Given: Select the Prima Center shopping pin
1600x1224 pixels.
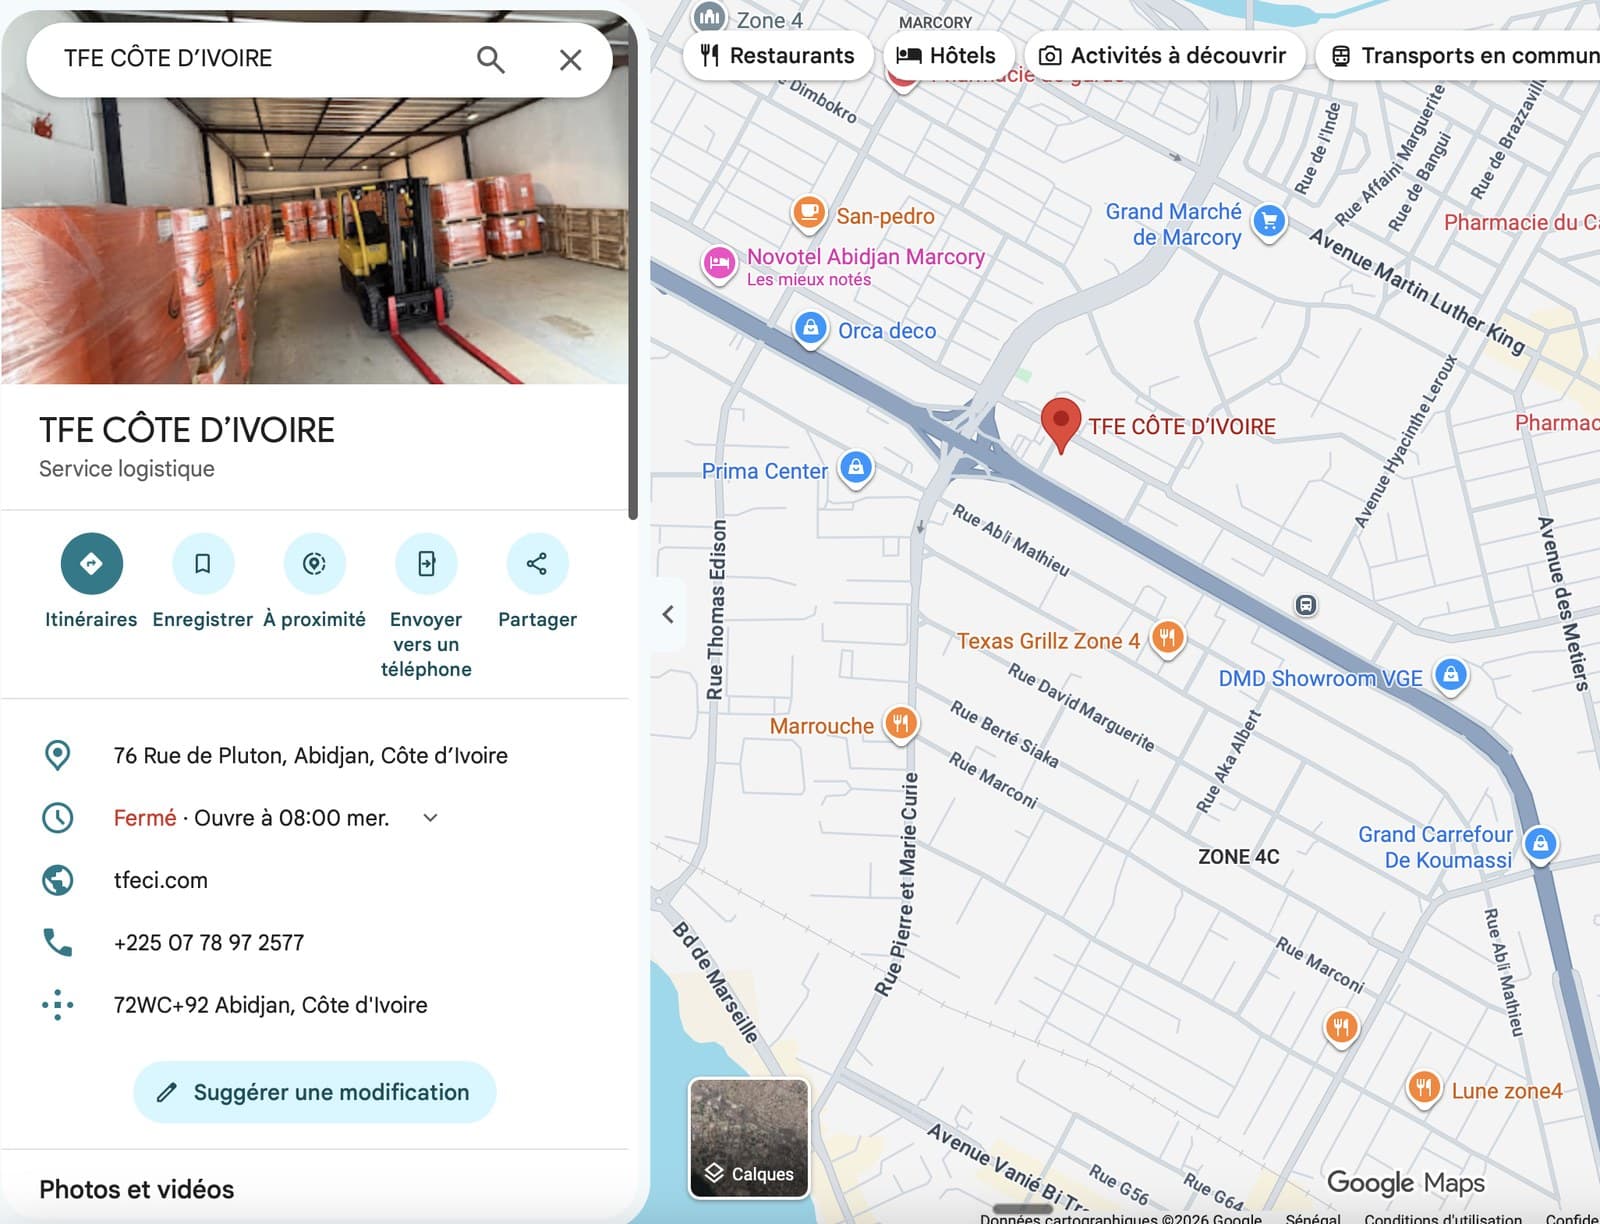Looking at the screenshot, I should click(856, 468).
